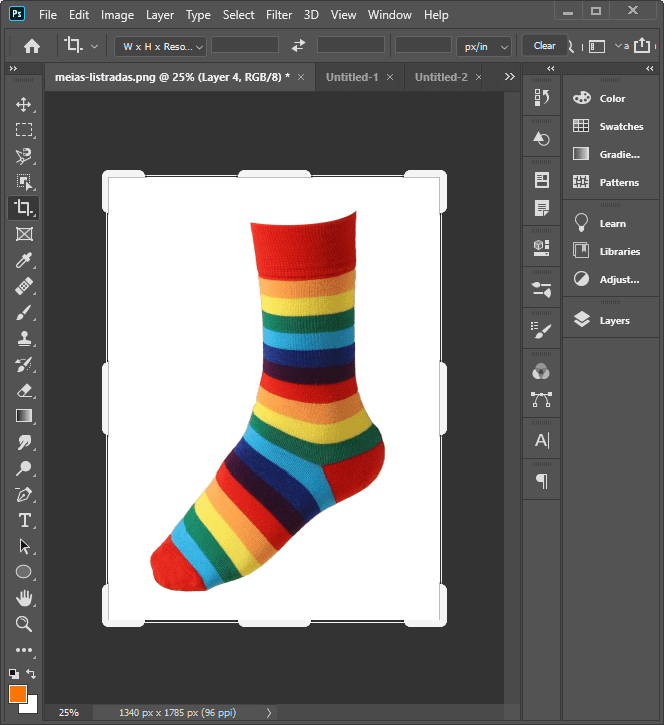Viewport: 664px width, 725px height.
Task: Switch to the Untitled-1 tab
Action: 352,77
